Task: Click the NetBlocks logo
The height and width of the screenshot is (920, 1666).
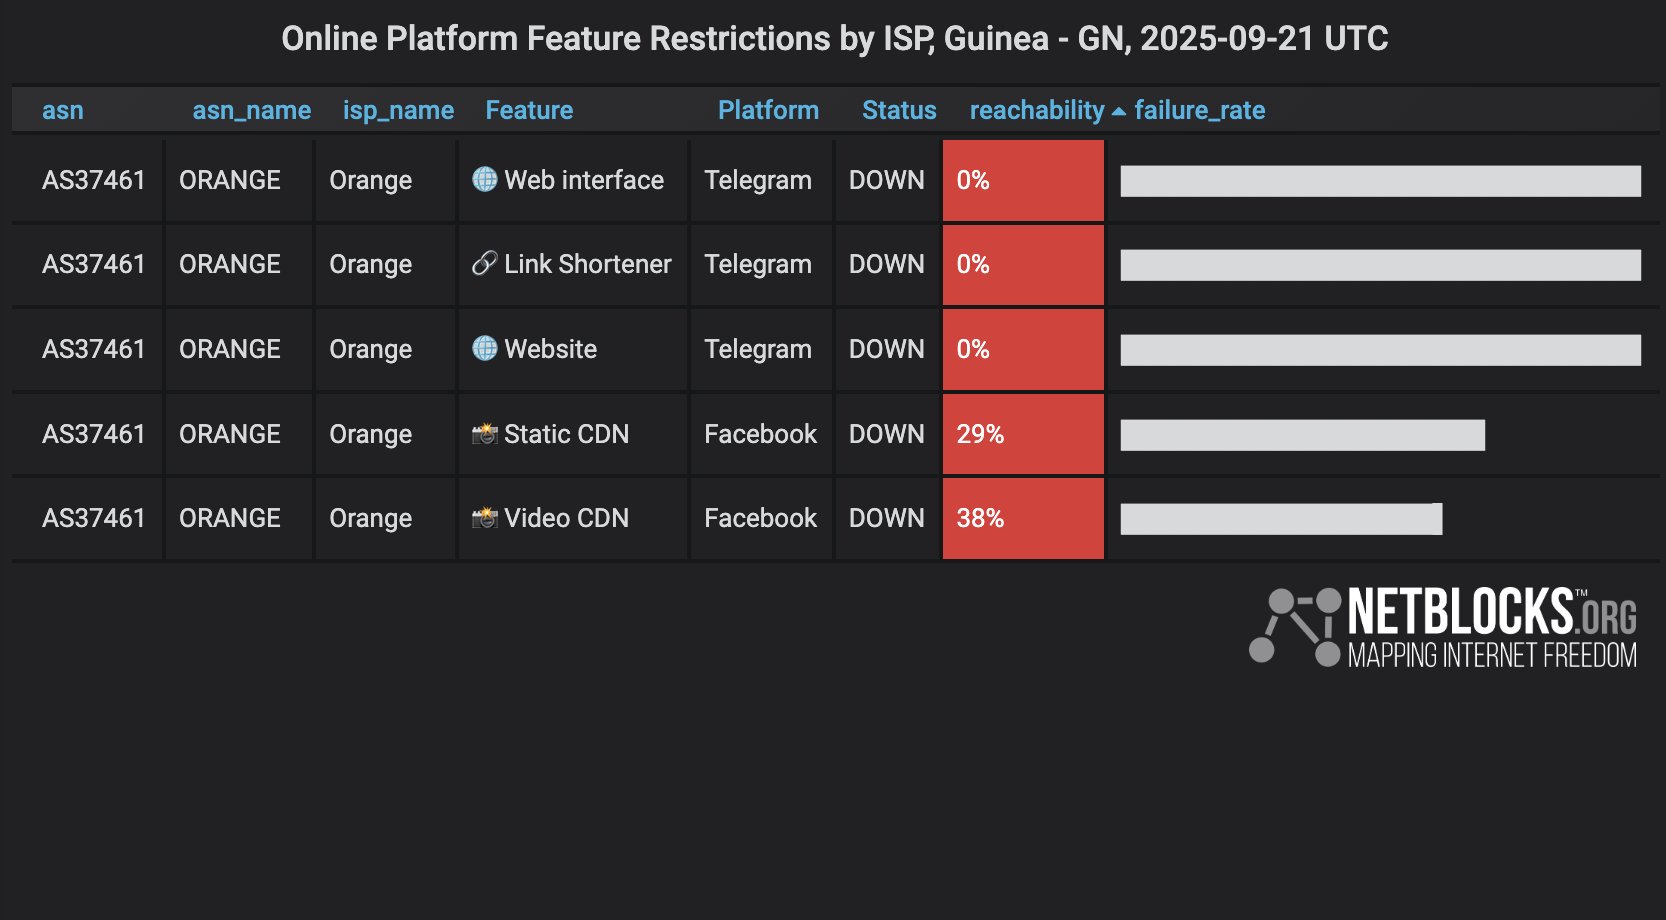Action: point(1442,628)
